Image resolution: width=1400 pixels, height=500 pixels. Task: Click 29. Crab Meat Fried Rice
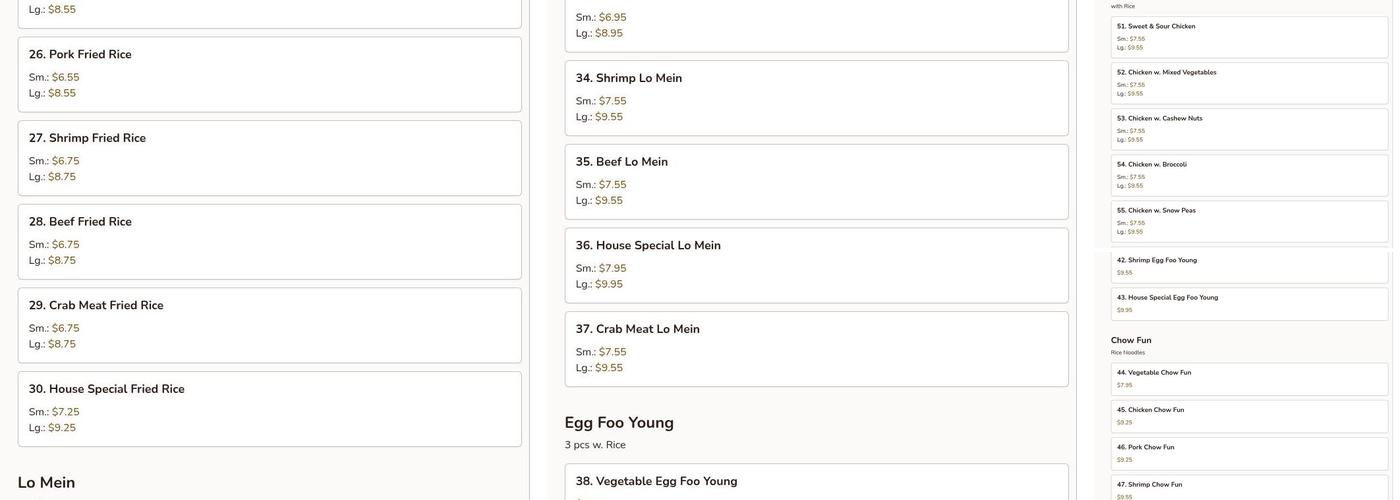point(269,326)
